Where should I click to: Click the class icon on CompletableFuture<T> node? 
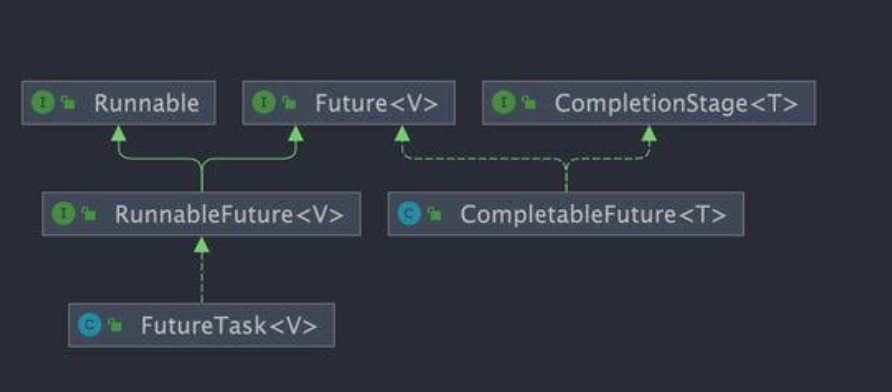click(x=410, y=214)
